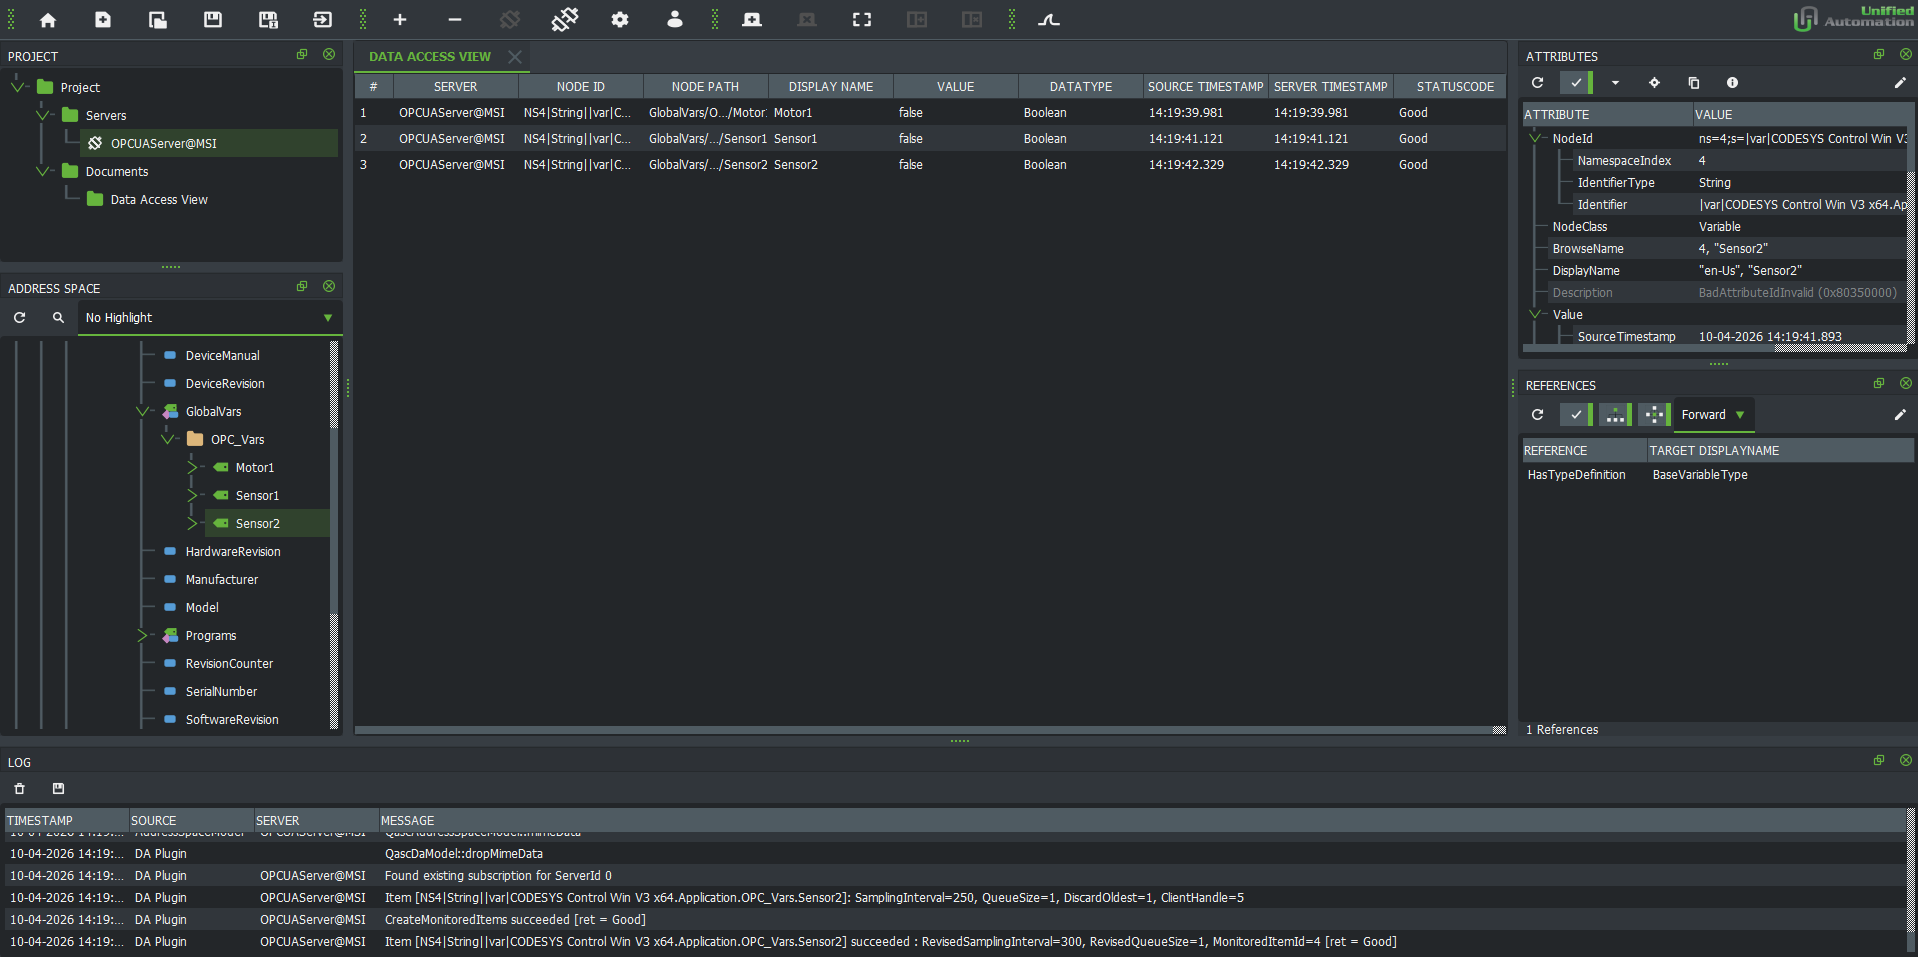Clear the Log with the trash icon

point(19,789)
